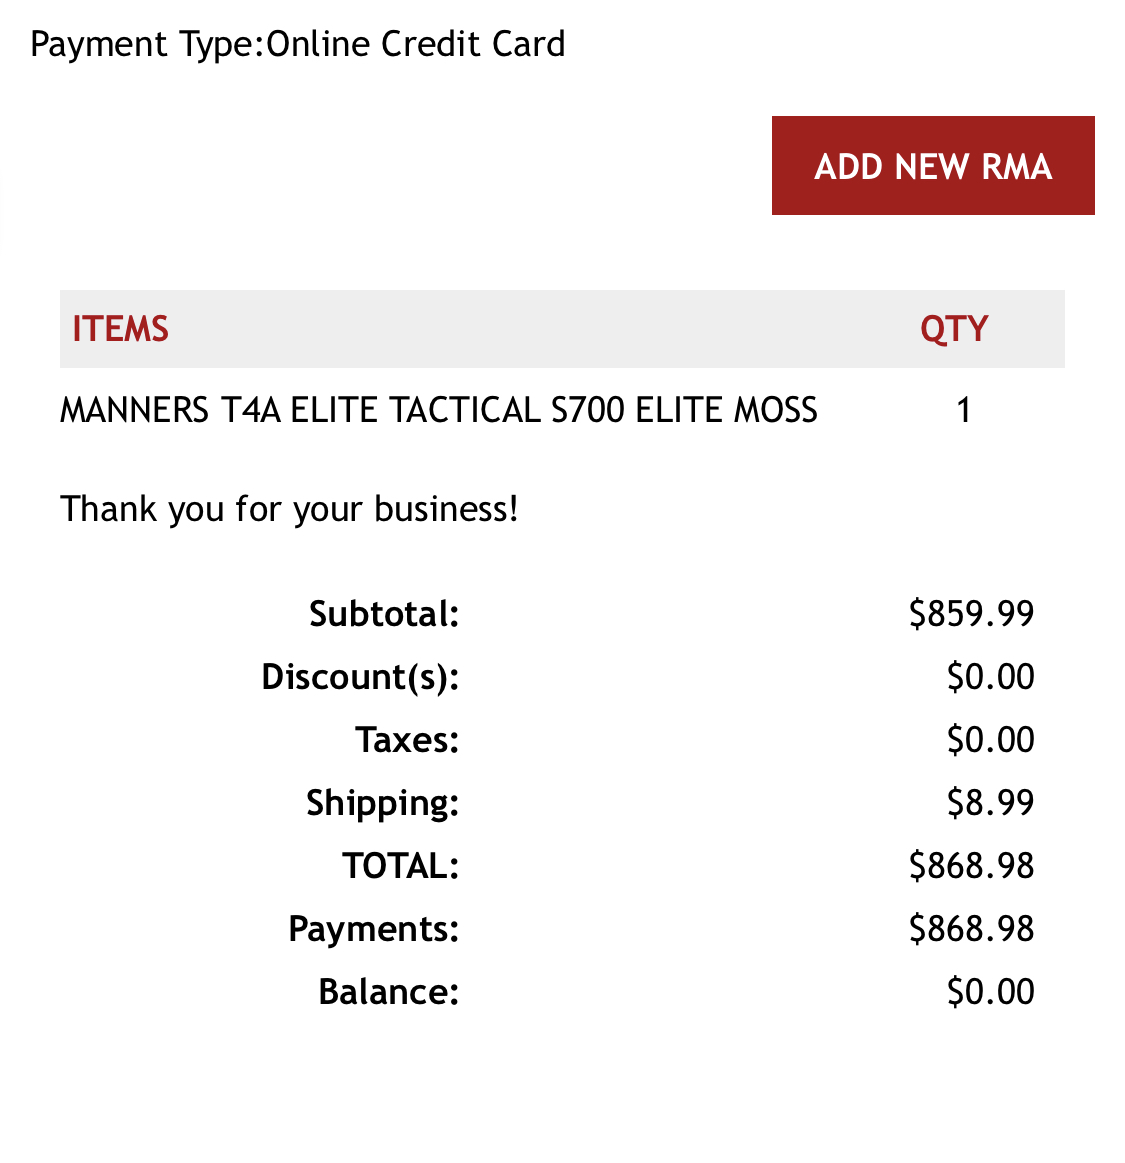
Task: Select the QTY column header
Action: click(x=954, y=329)
